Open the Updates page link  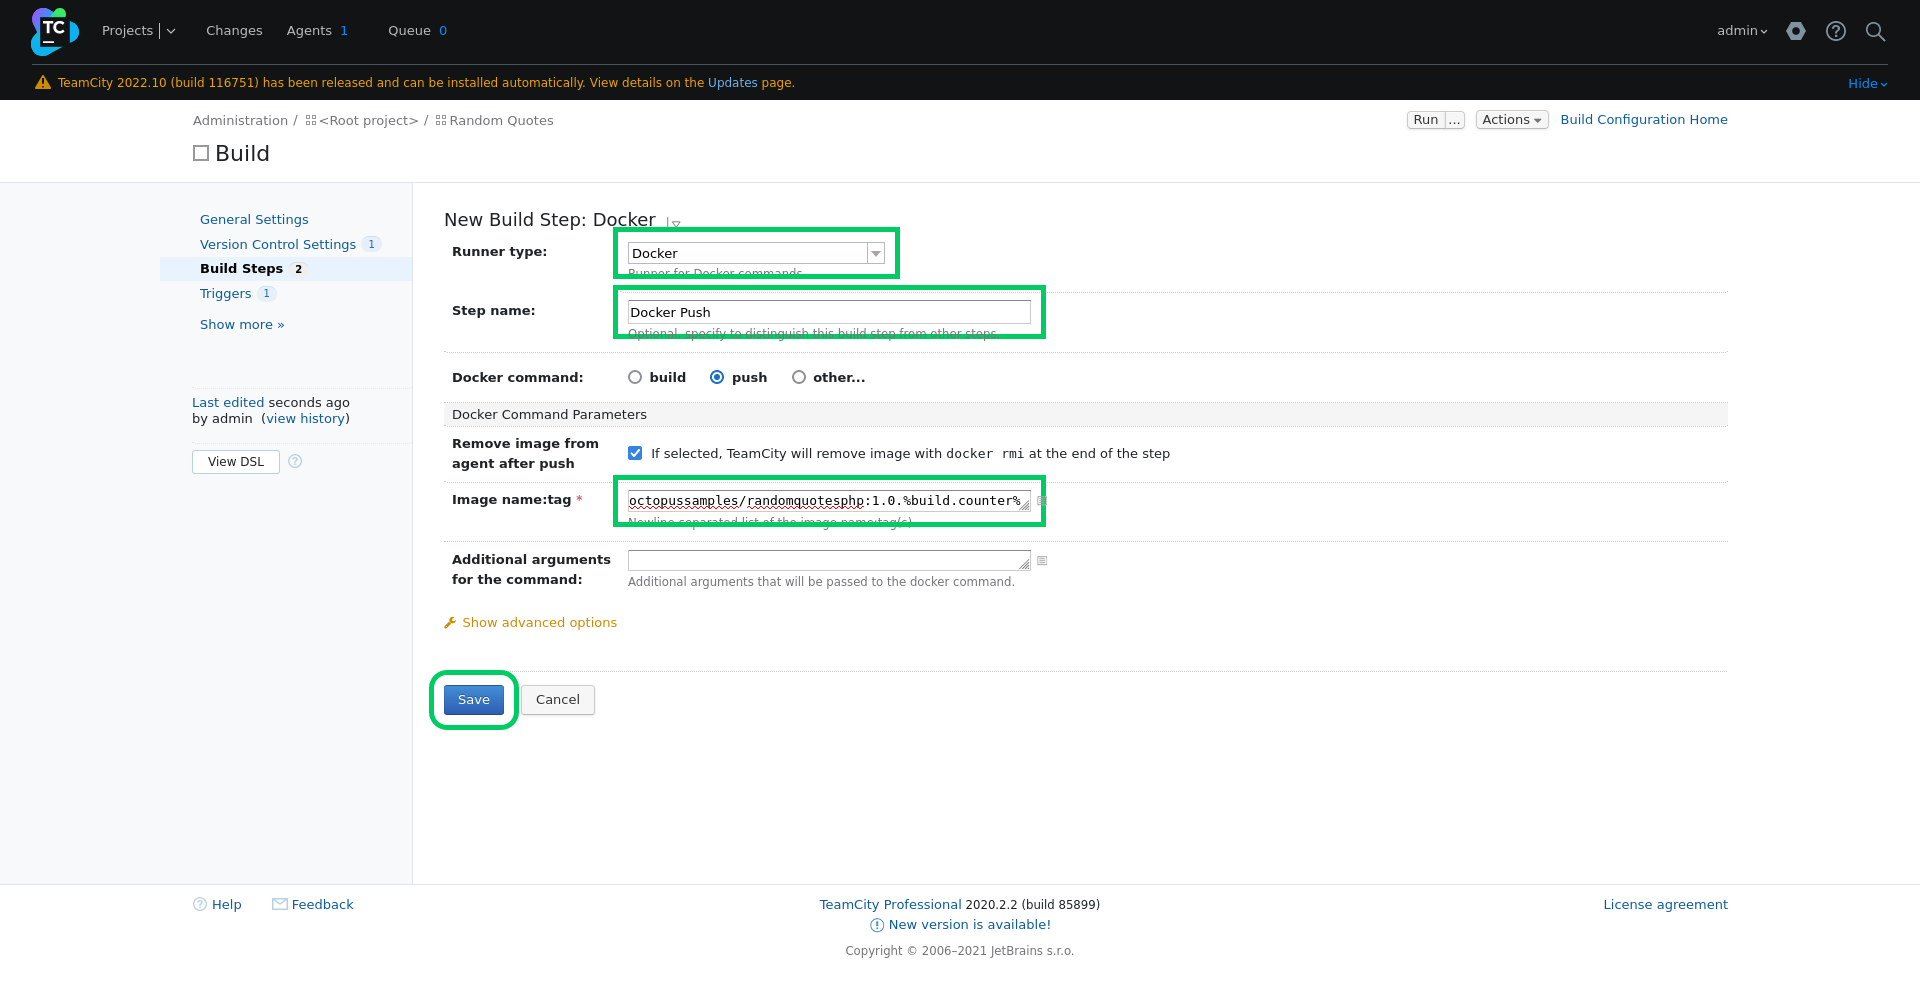click(732, 83)
